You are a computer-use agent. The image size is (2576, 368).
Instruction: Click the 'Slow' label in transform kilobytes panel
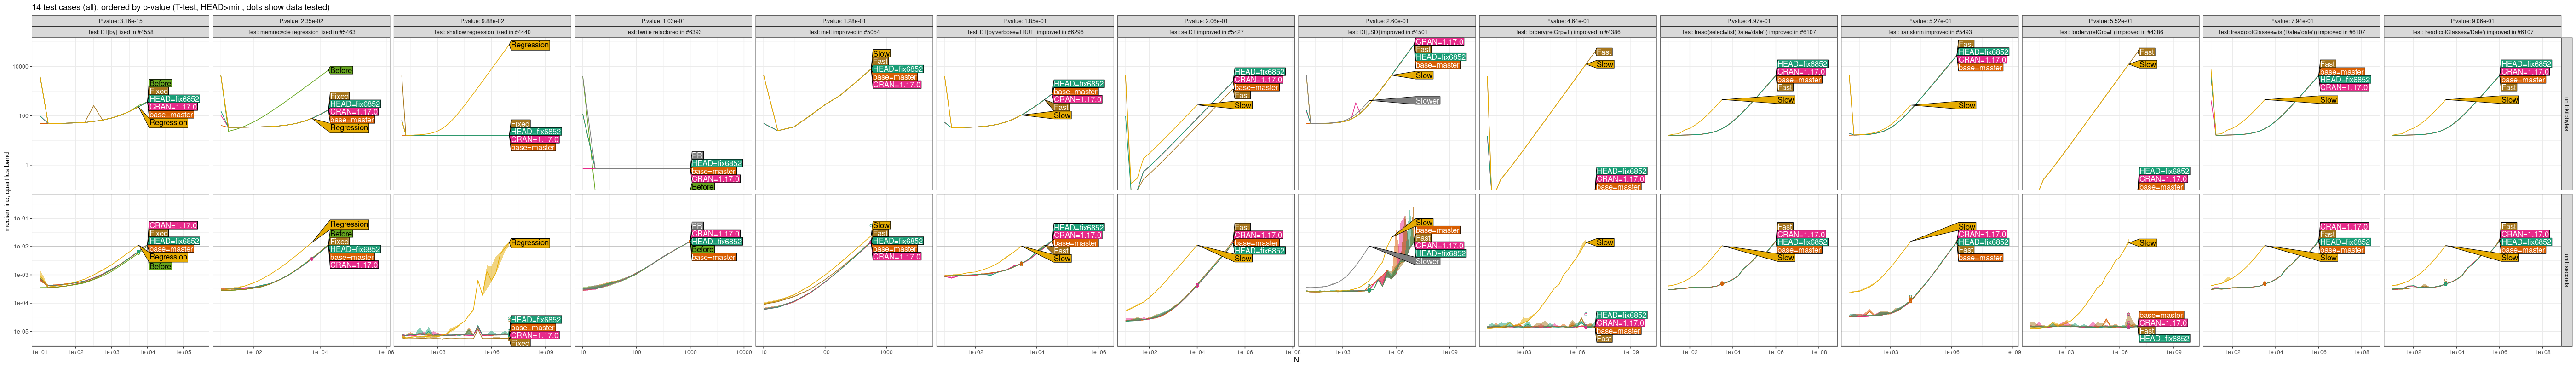(1966, 105)
